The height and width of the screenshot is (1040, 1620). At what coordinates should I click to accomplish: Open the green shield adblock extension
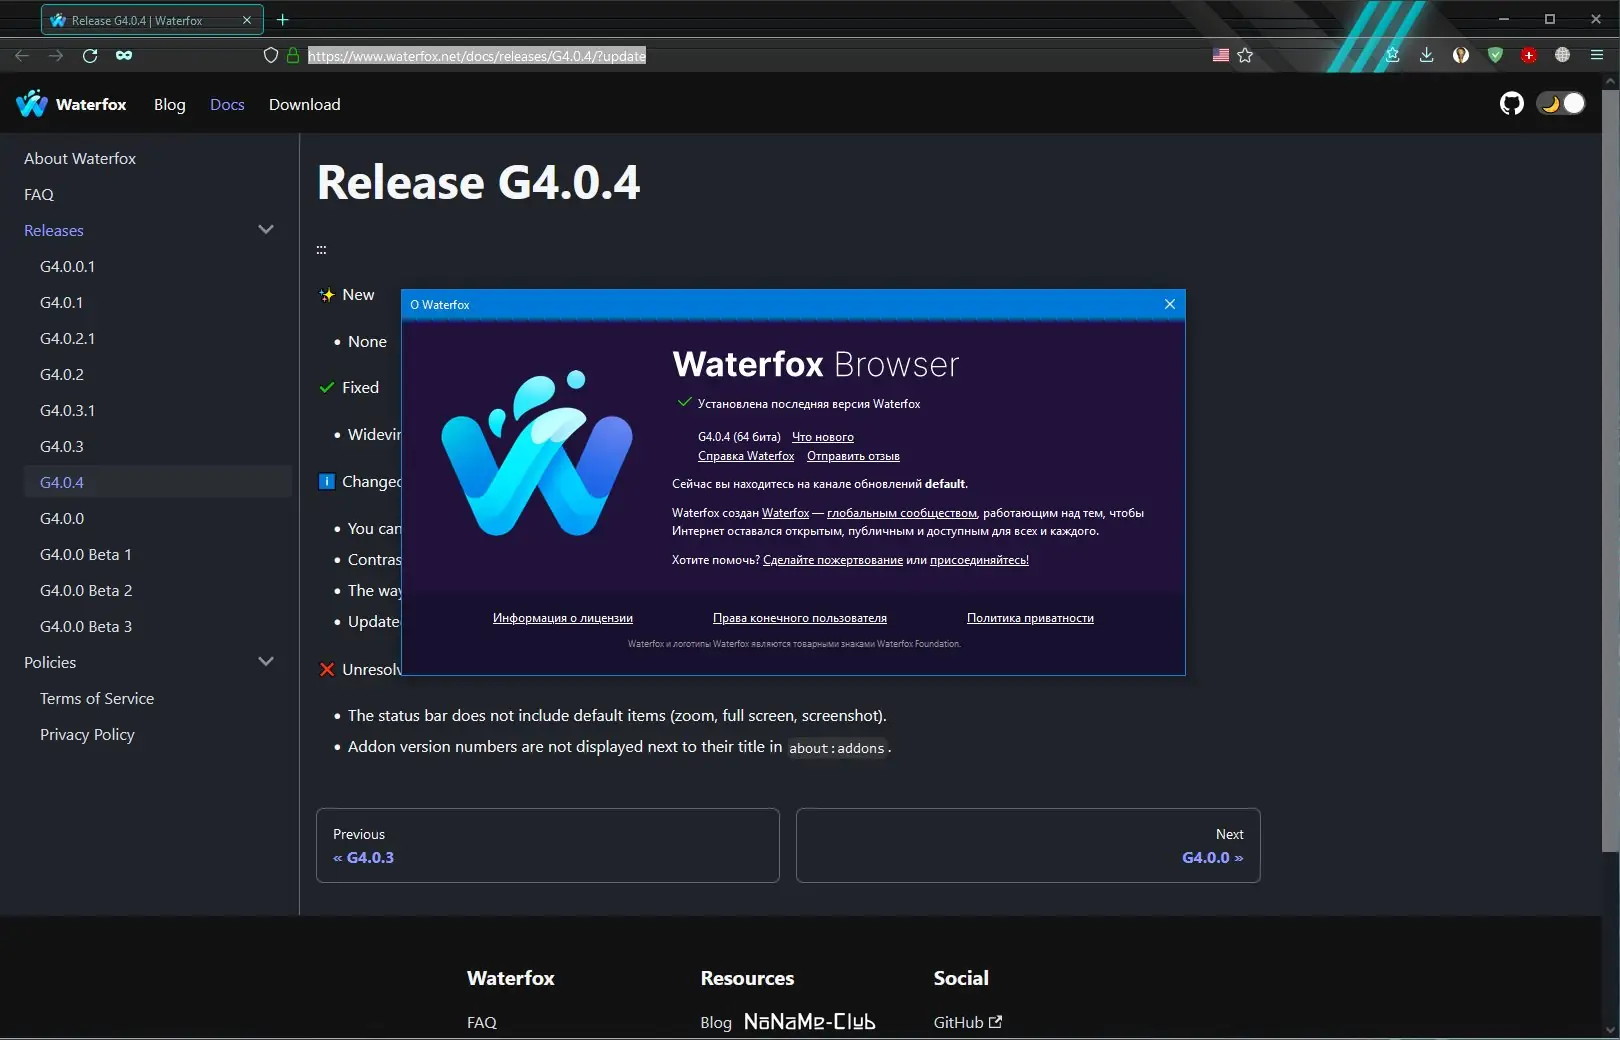(x=1495, y=55)
